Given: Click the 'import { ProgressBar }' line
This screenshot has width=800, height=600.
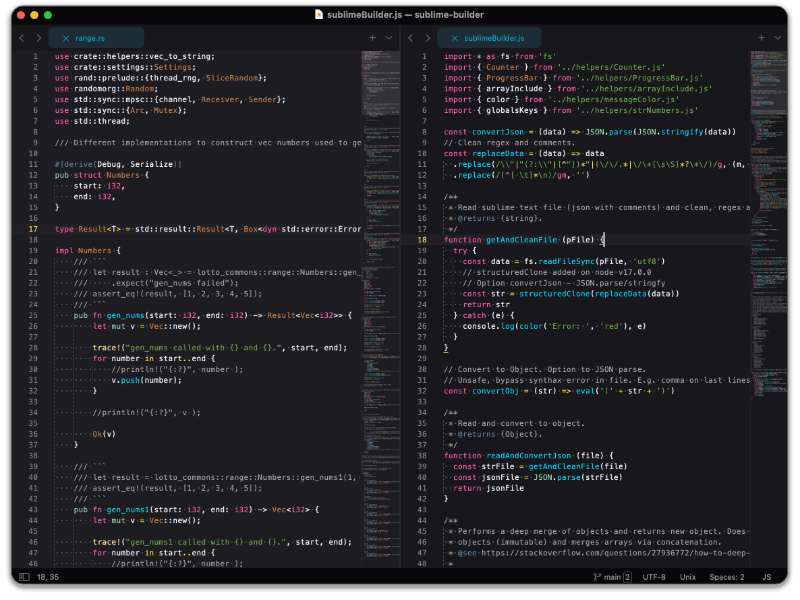Looking at the screenshot, I should click(x=573, y=78).
